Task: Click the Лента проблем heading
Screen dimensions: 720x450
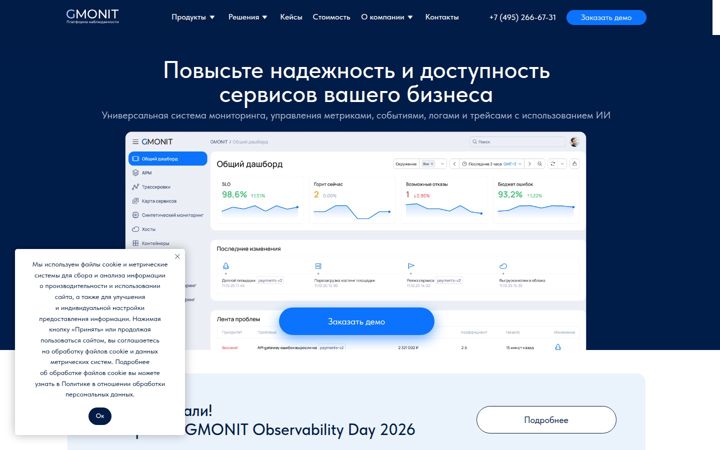Action: point(238,319)
